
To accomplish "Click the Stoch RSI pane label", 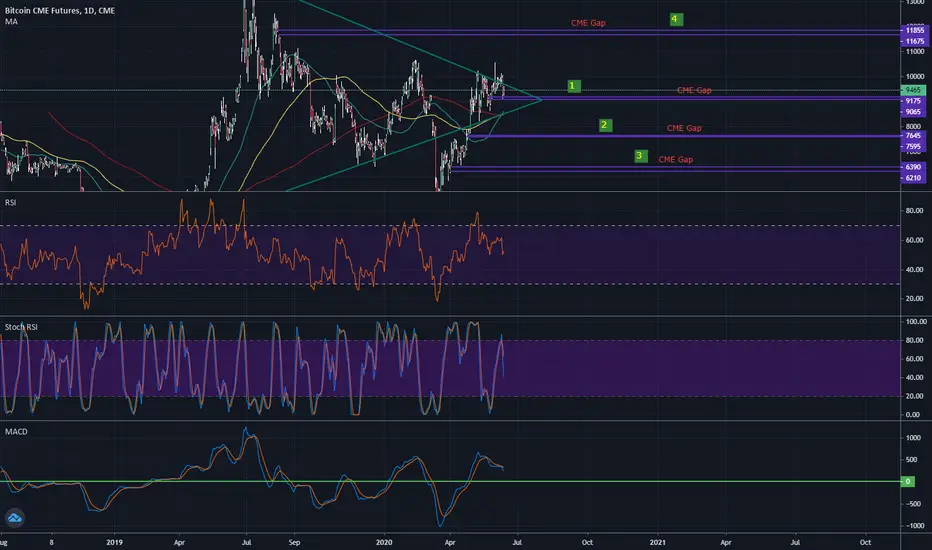I will pyautogui.click(x=21, y=327).
